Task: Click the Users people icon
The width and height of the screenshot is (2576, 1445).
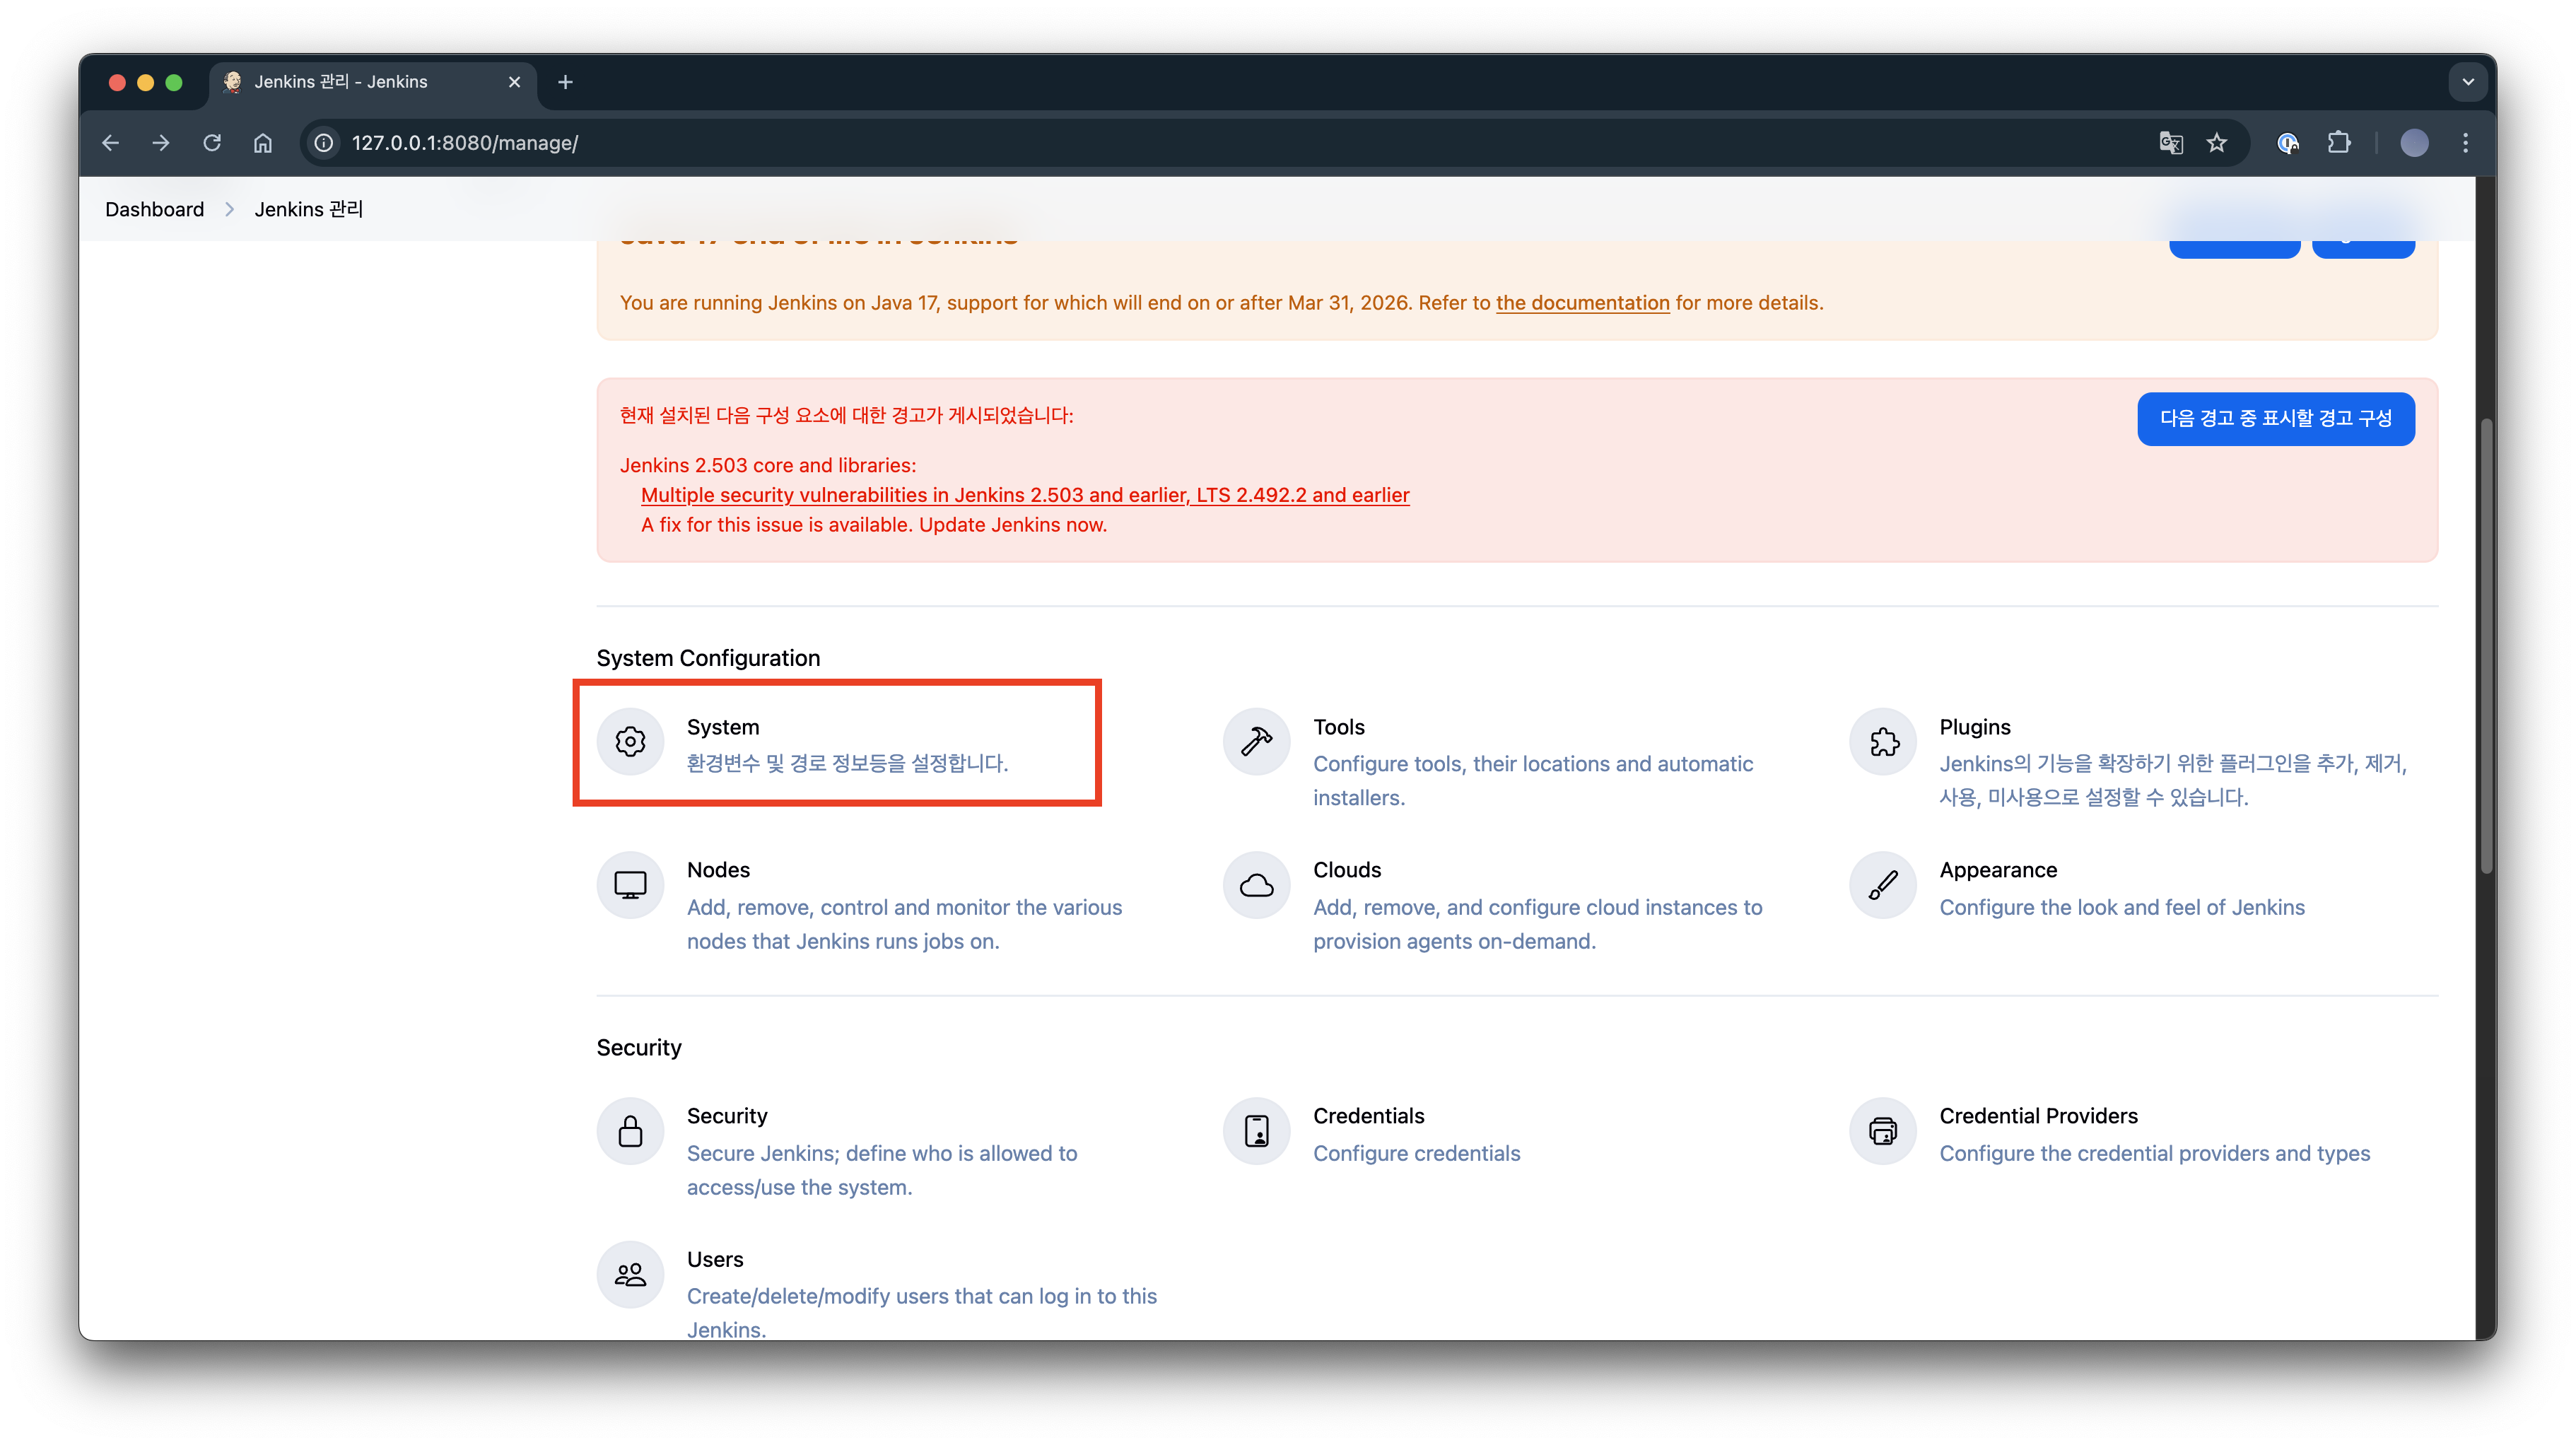Action: [630, 1274]
